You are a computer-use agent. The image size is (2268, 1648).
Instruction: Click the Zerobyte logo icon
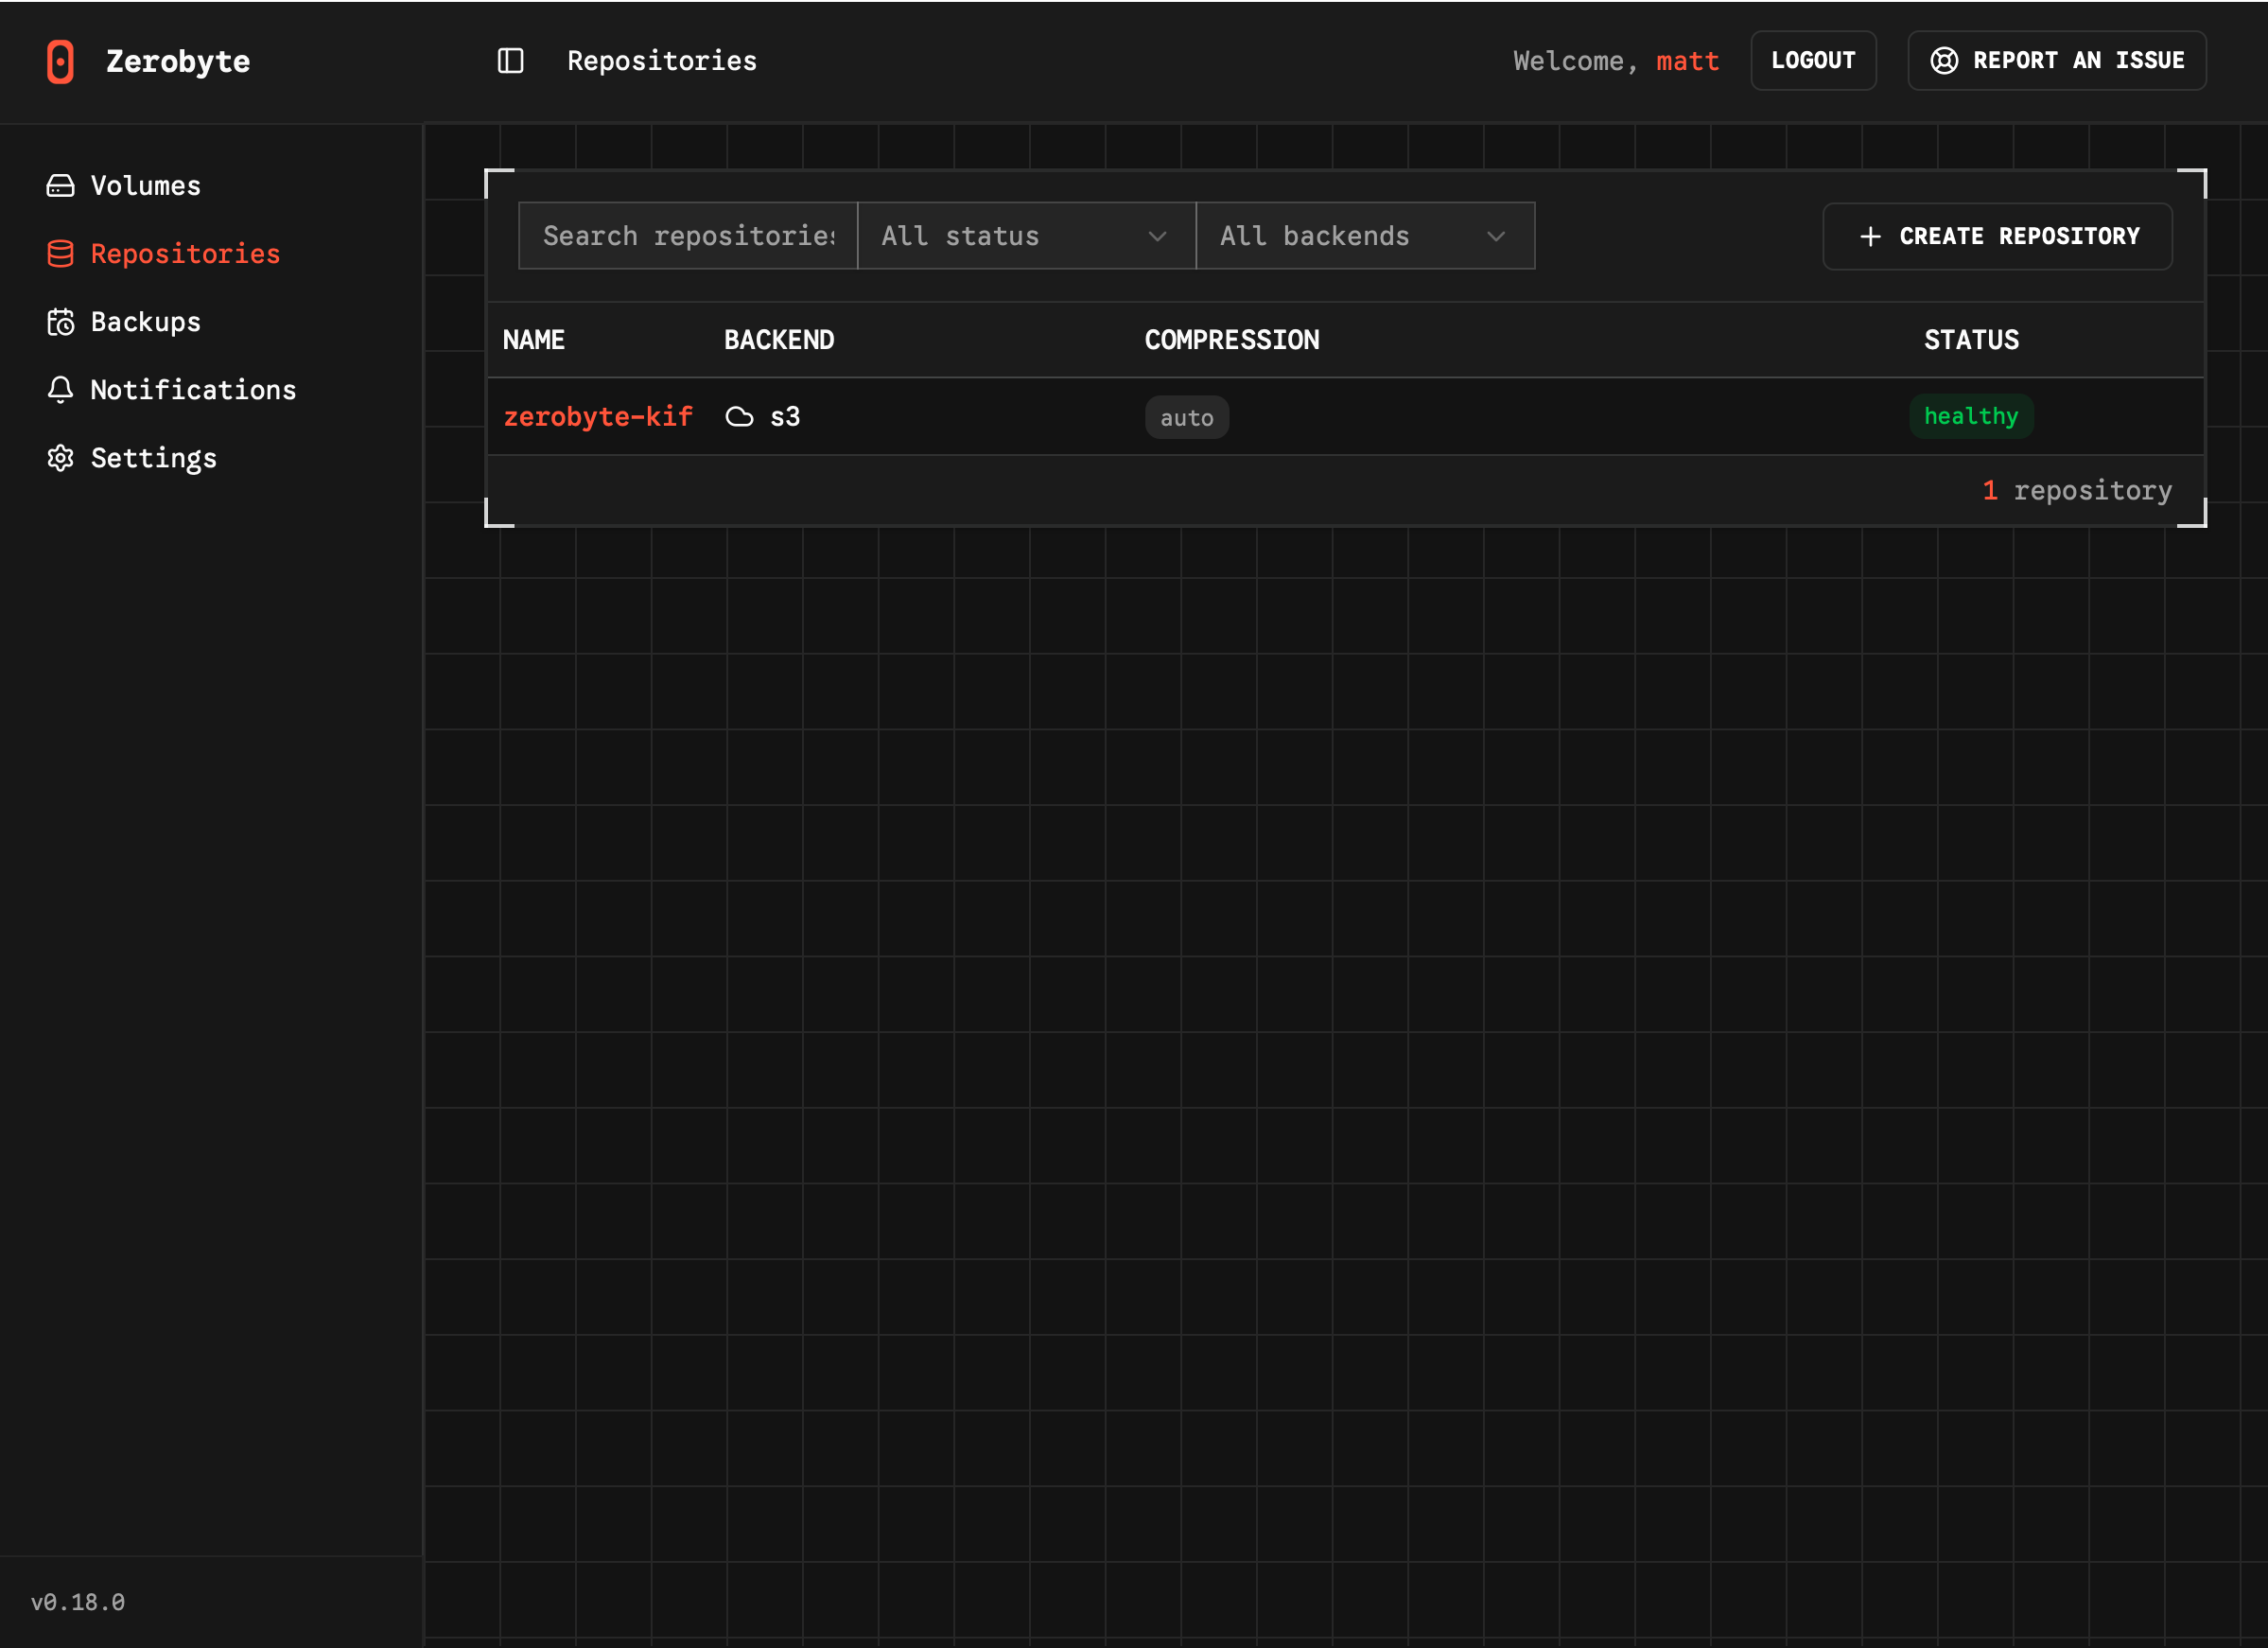[x=61, y=61]
